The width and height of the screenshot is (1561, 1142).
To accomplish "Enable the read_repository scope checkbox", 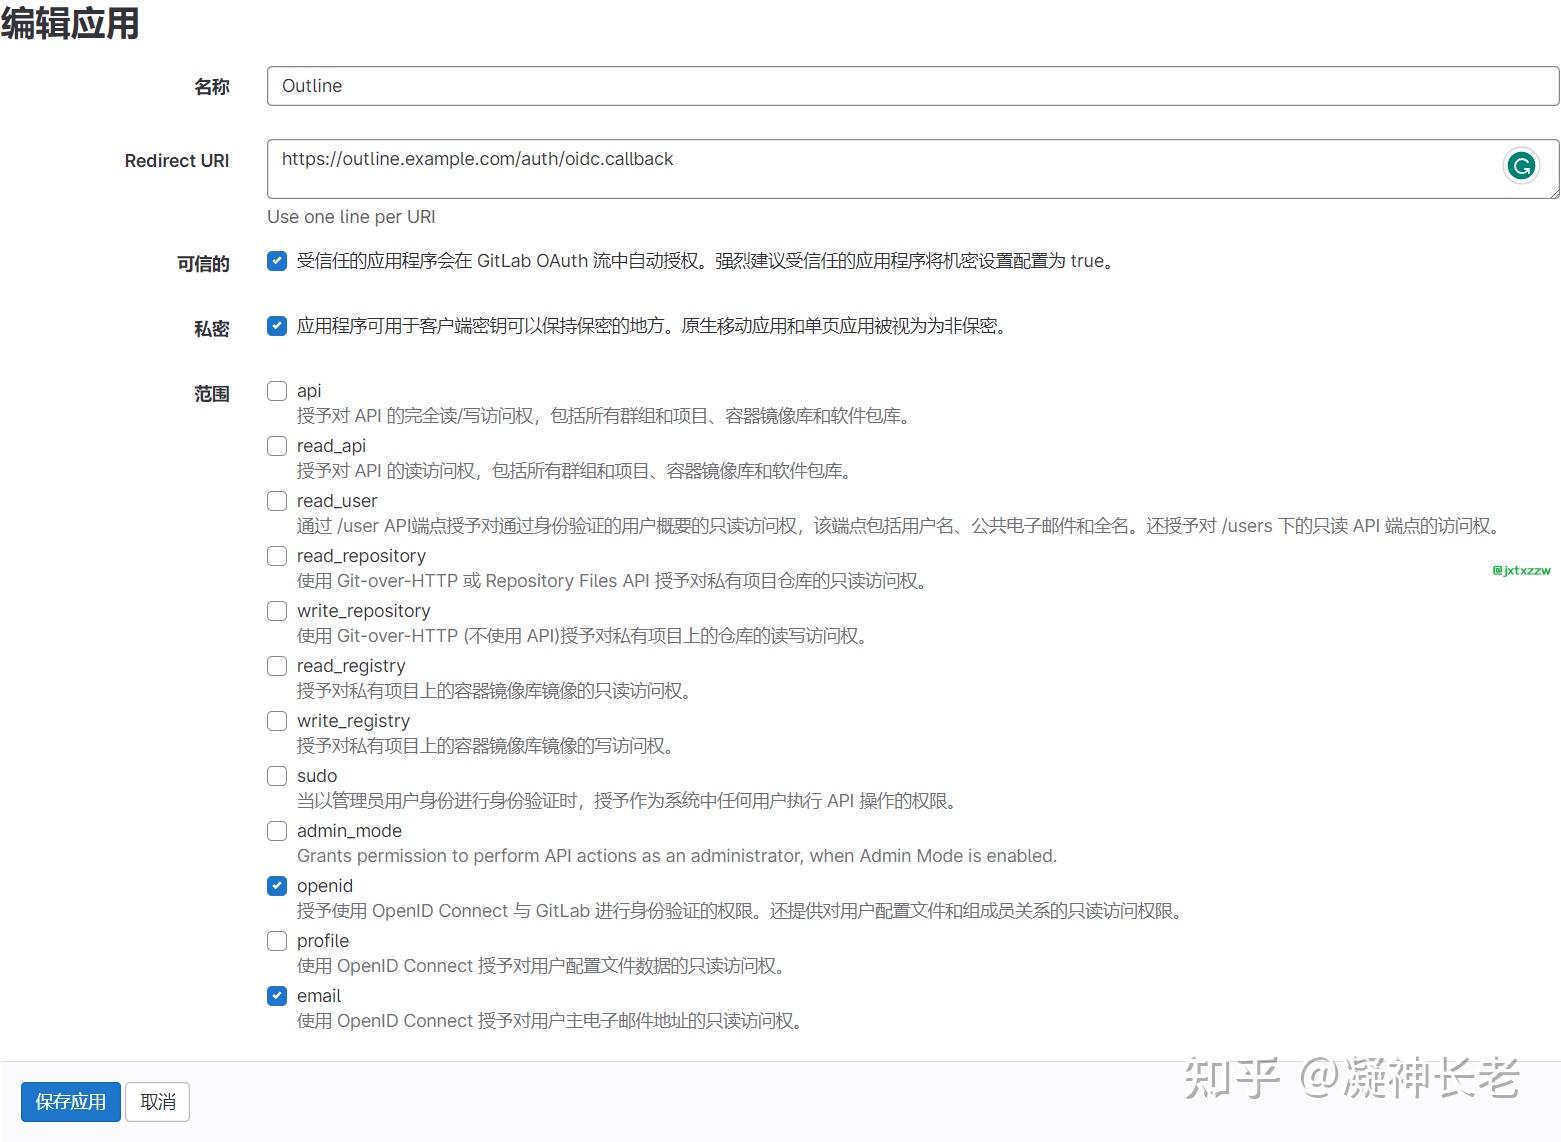I will [x=277, y=556].
